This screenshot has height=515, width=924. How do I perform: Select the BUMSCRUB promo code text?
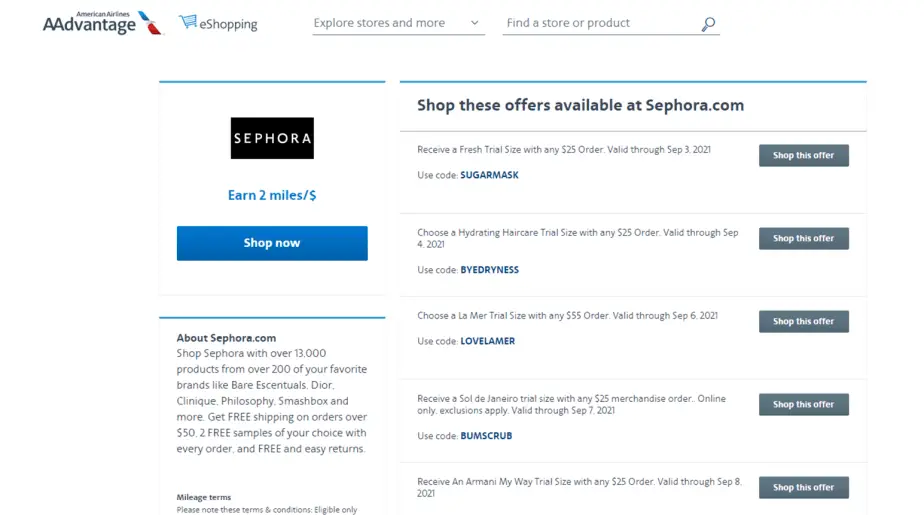pyautogui.click(x=486, y=436)
